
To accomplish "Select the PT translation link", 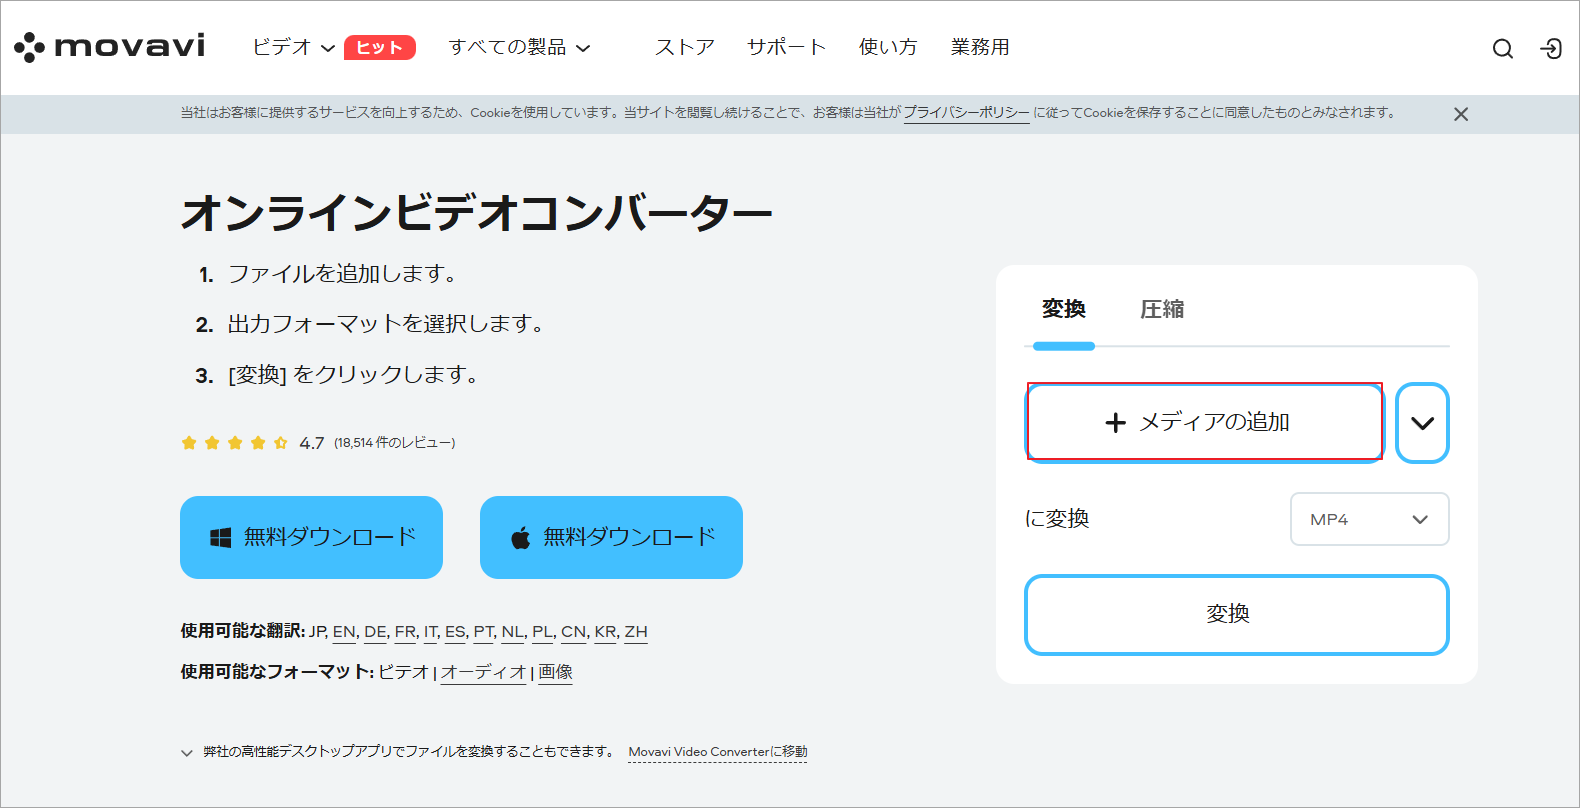I will click(484, 632).
